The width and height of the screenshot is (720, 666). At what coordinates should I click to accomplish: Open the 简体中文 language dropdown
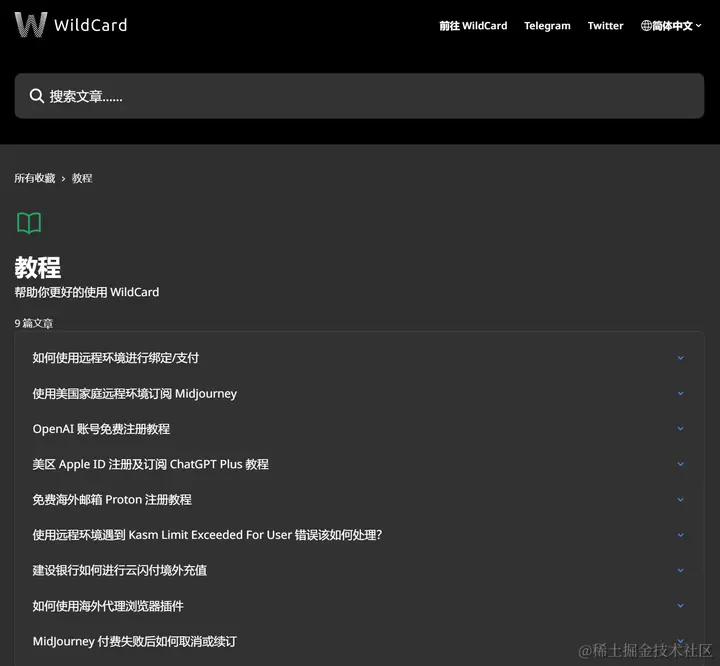click(671, 26)
